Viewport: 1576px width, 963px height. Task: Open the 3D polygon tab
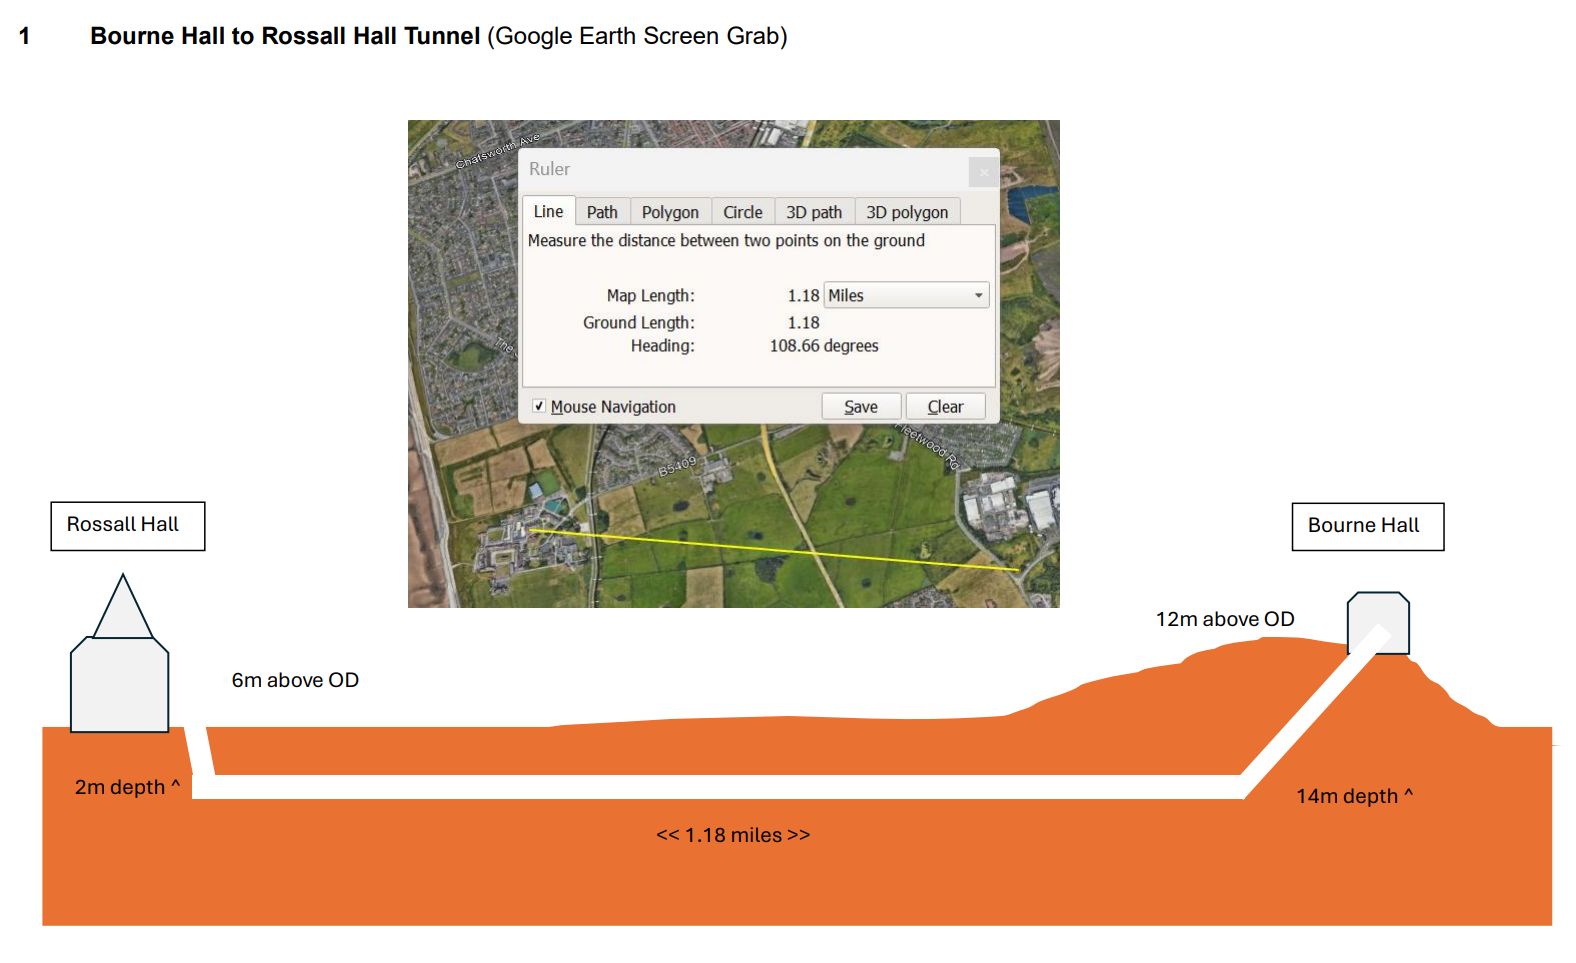[x=906, y=212]
